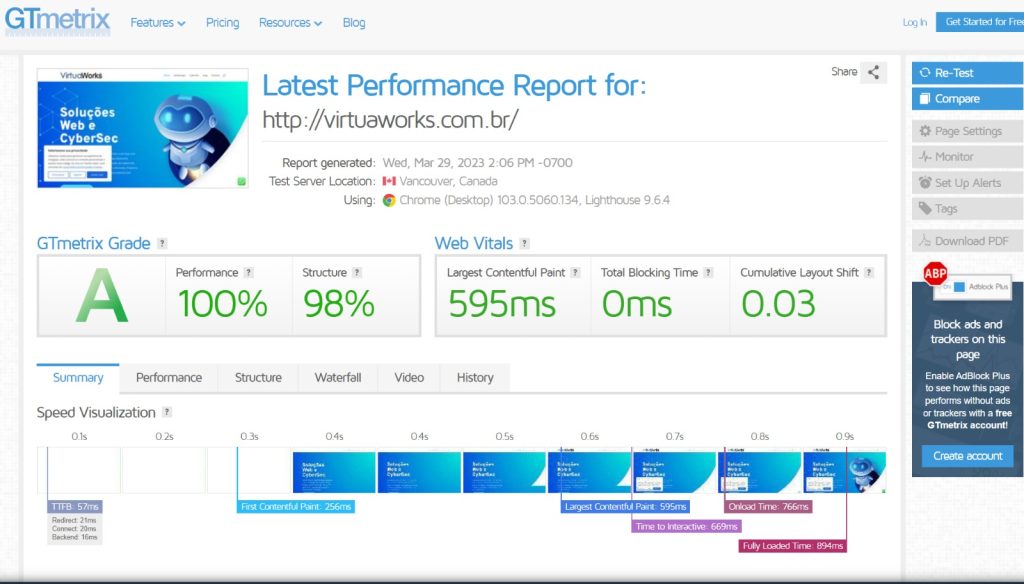Click the Page Settings gear icon

click(925, 131)
